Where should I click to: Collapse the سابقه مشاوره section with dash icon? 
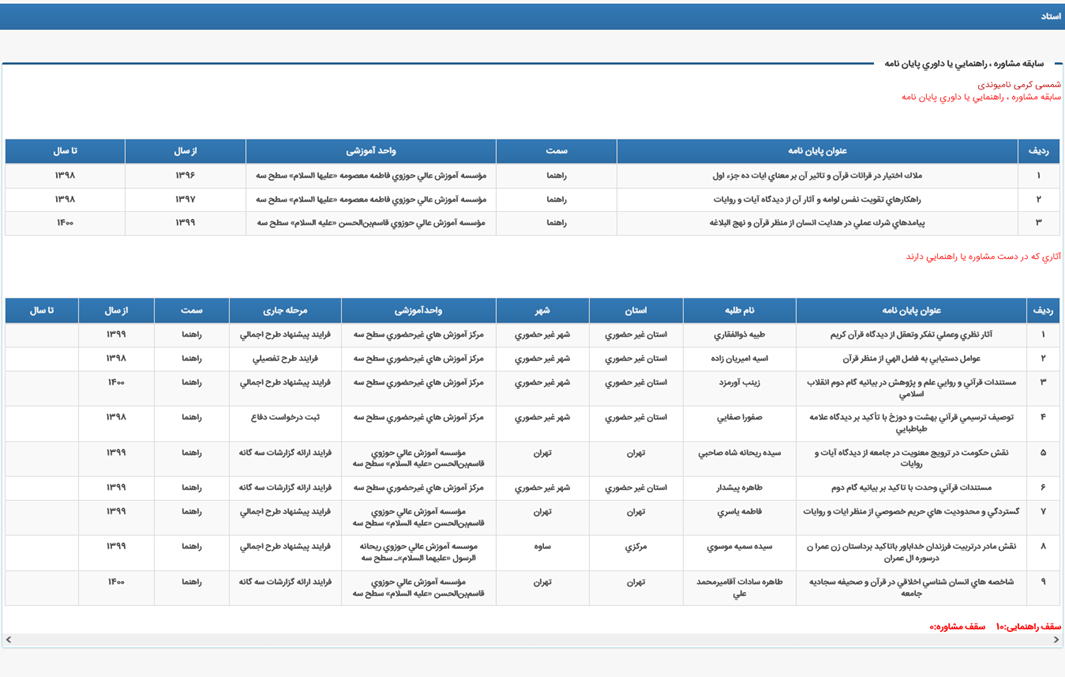click(1055, 63)
